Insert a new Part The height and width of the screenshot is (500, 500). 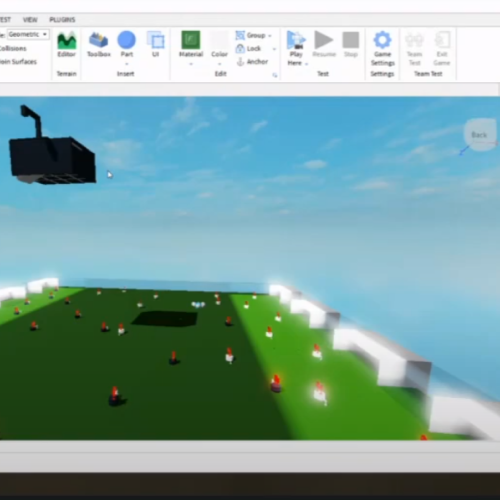pyautogui.click(x=127, y=44)
